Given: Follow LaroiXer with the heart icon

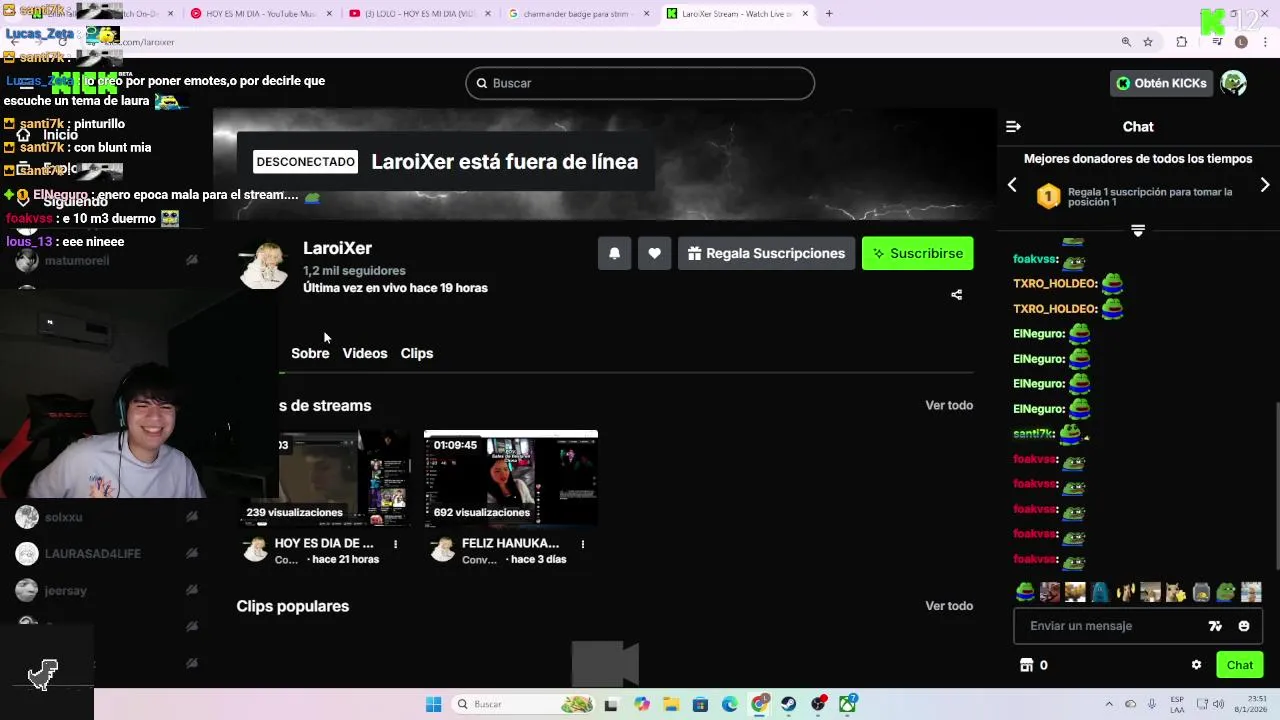Looking at the screenshot, I should pos(654,253).
